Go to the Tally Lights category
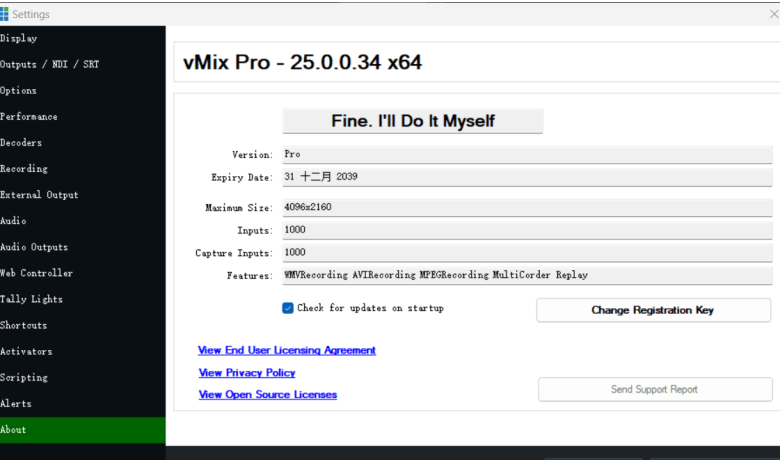780x460 pixels. [83, 299]
